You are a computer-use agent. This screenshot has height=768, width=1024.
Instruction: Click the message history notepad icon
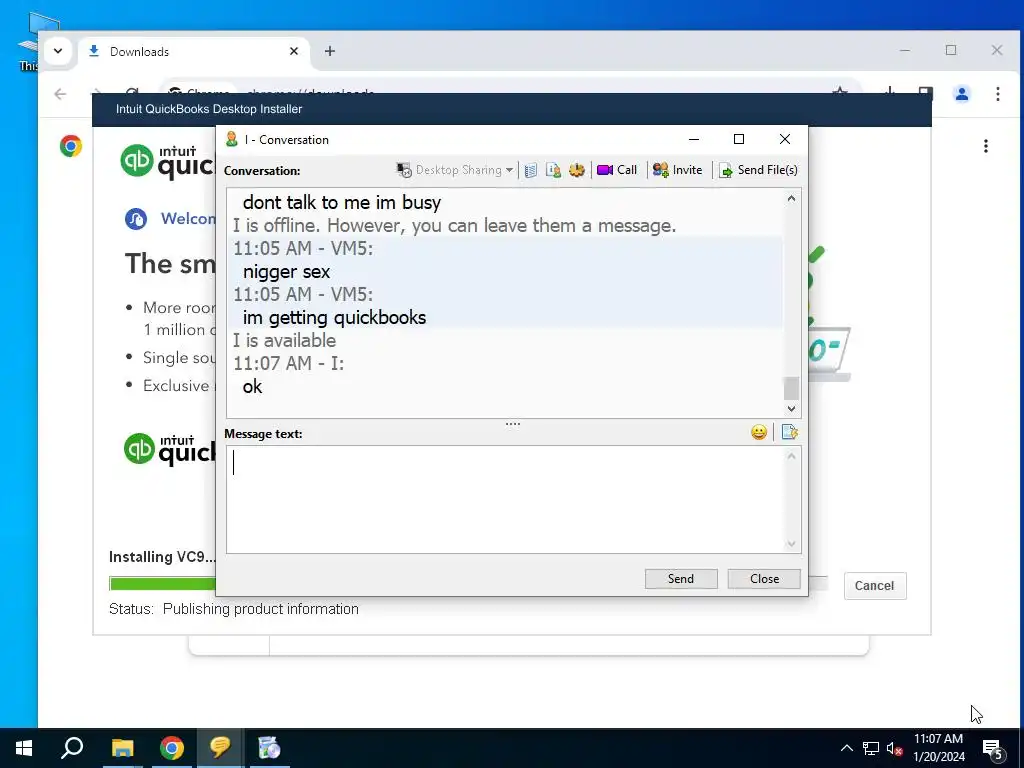(531, 170)
